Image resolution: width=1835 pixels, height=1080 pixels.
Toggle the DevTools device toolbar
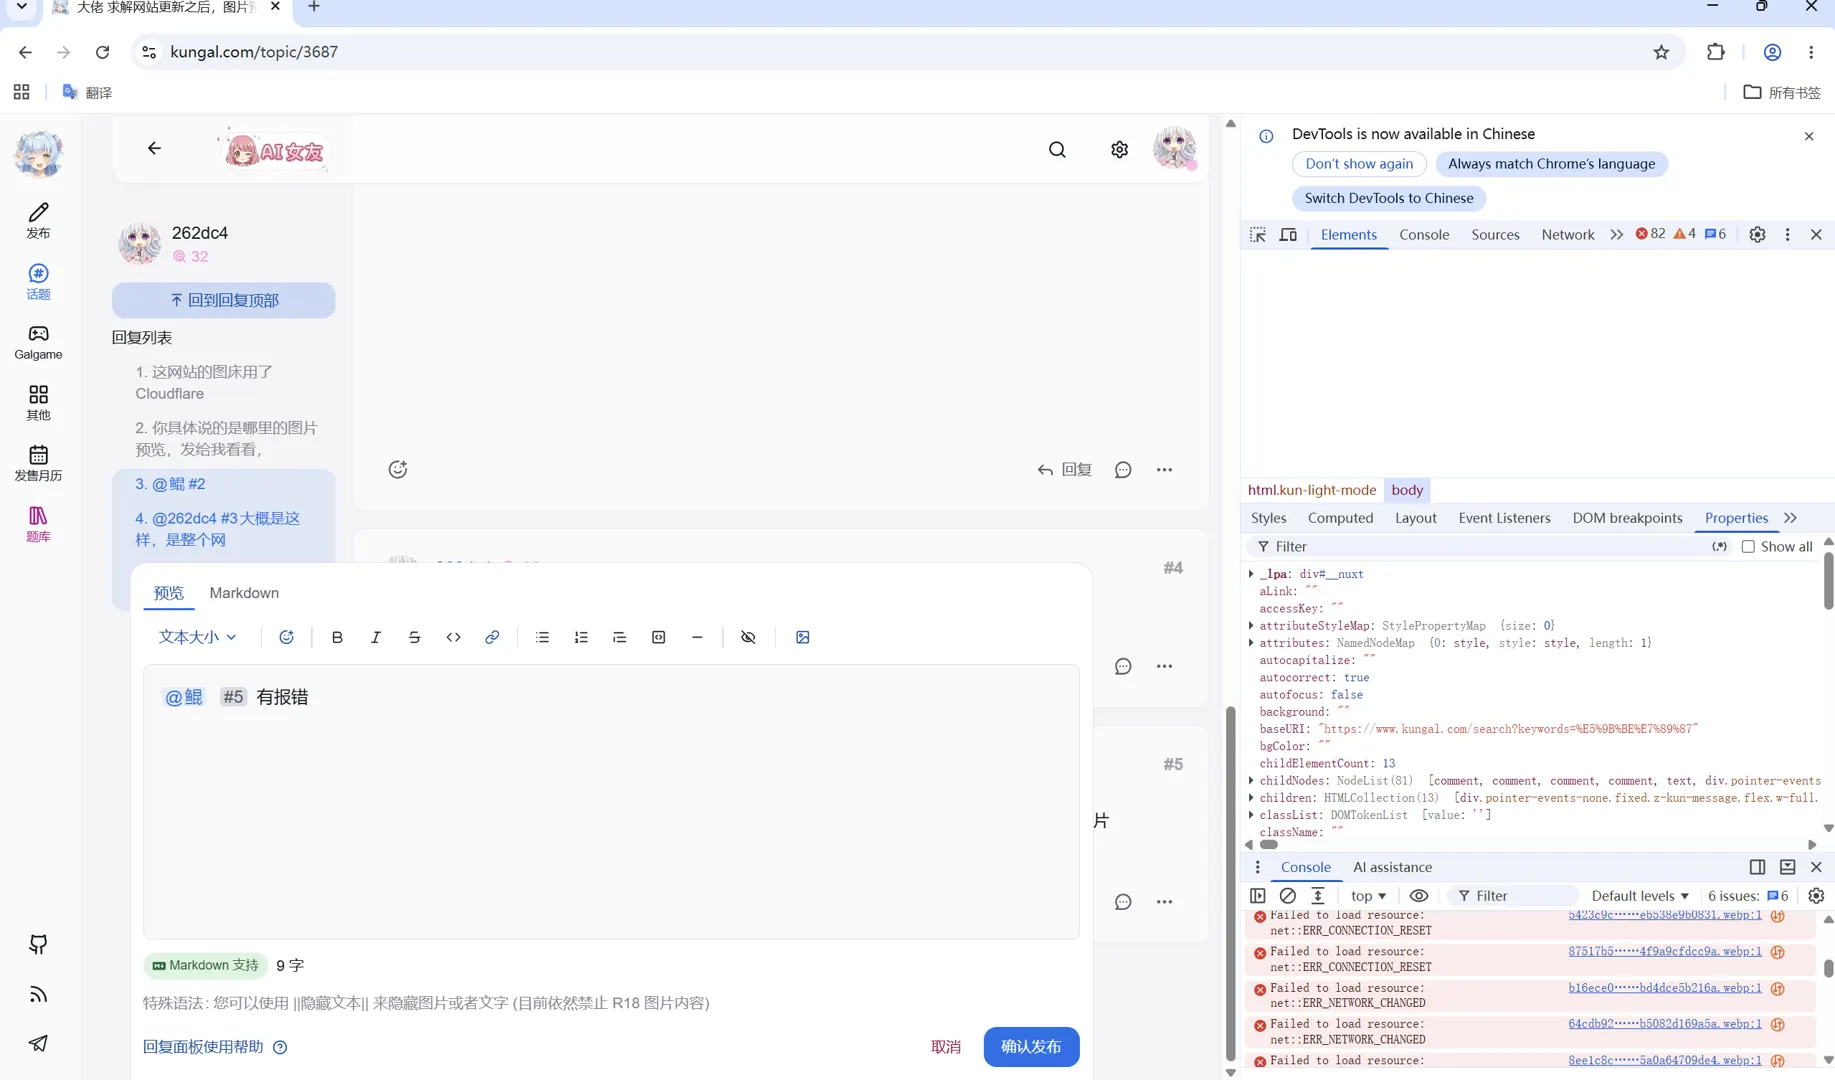point(1288,234)
